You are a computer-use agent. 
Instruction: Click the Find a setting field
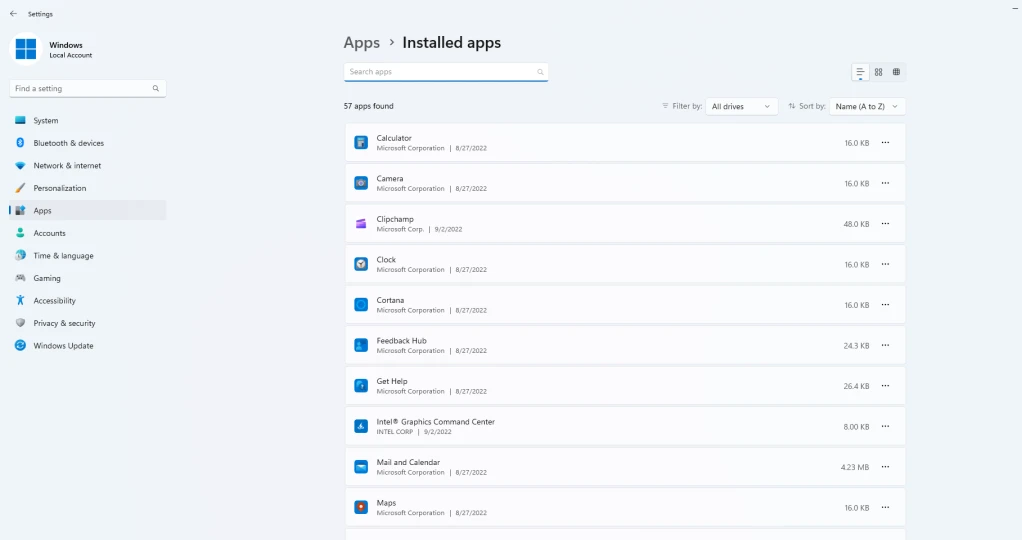click(x=88, y=89)
